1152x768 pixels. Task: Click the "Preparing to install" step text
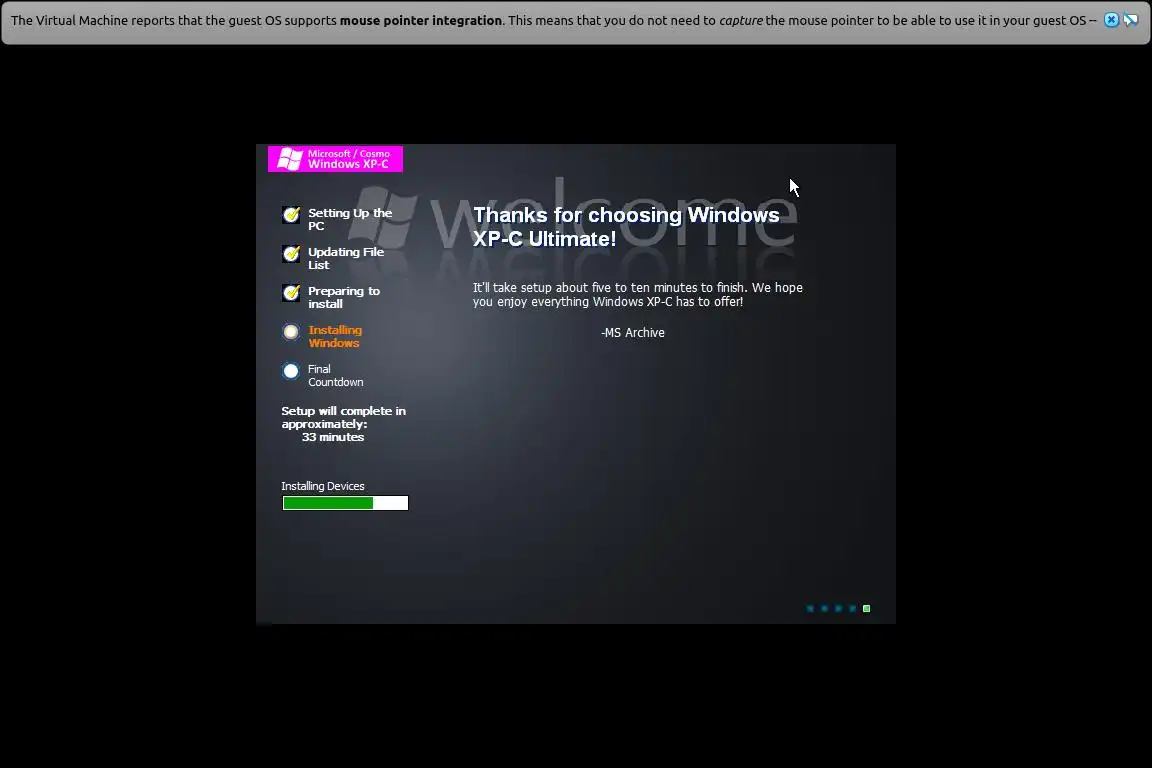[x=344, y=297]
